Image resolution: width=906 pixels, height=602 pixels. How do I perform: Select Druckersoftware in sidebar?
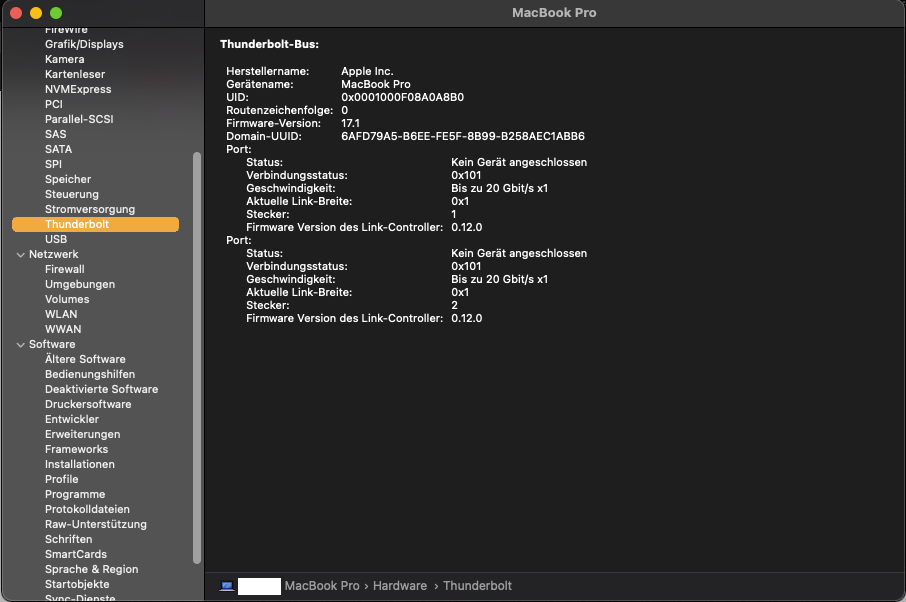coord(88,405)
